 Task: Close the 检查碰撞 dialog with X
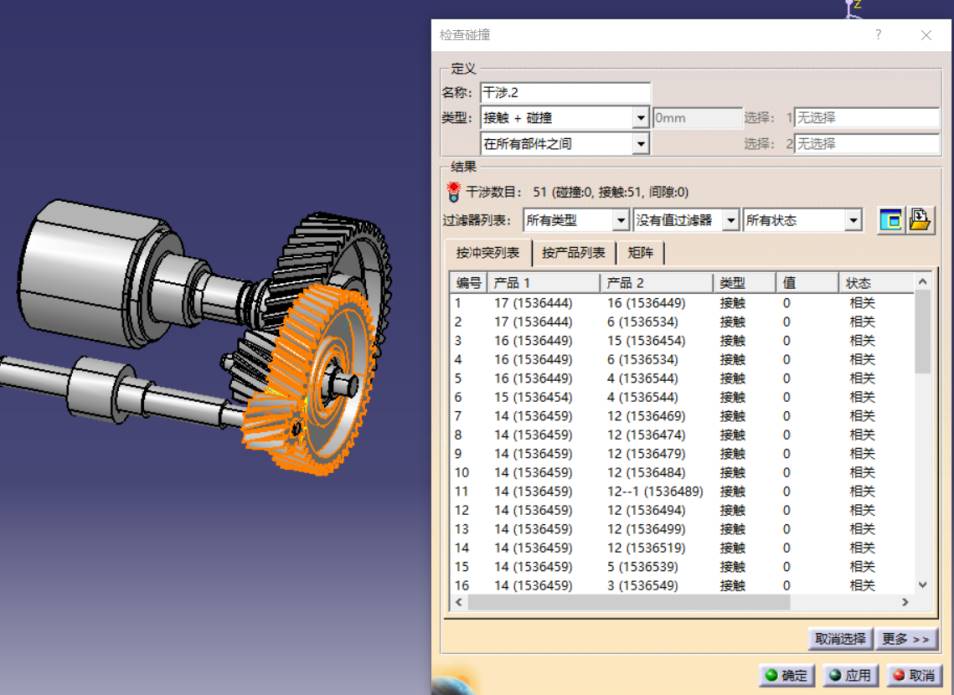point(926,35)
